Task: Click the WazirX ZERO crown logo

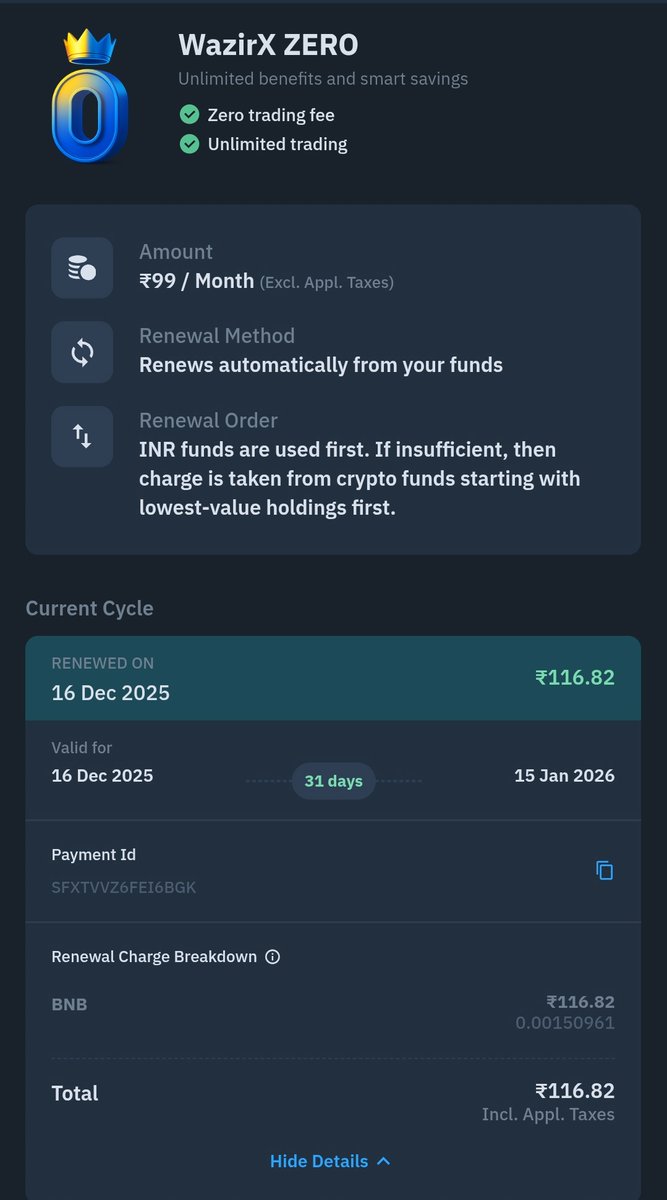Action: click(90, 97)
